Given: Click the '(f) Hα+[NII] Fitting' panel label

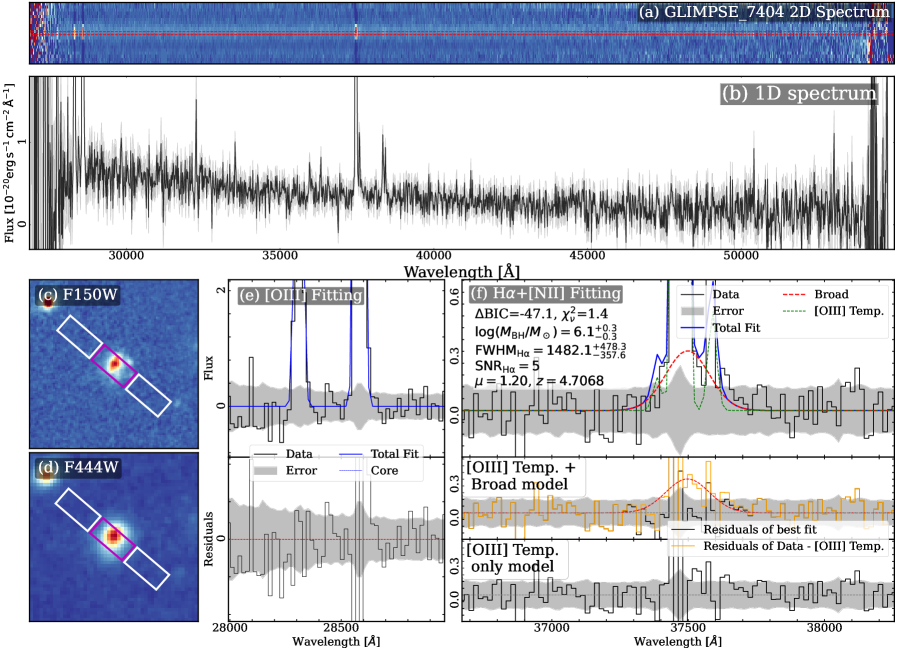Looking at the screenshot, I should click(x=546, y=294).
